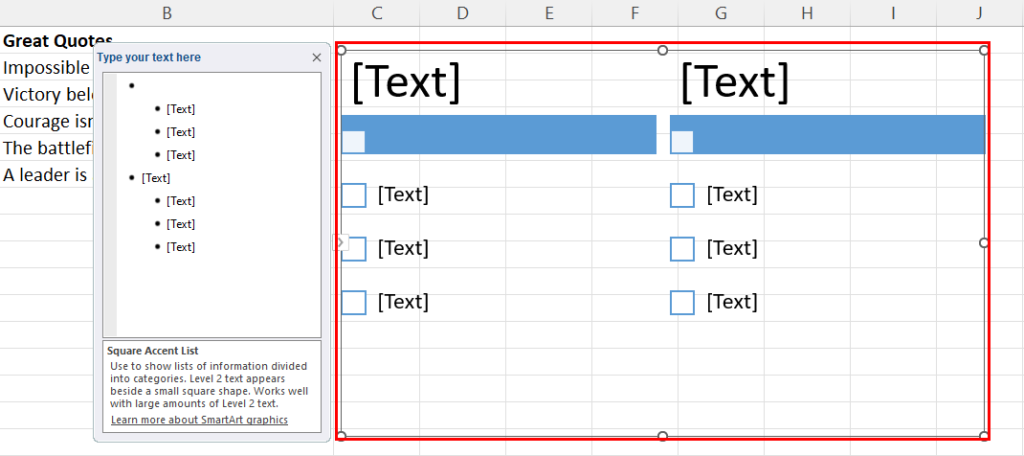The height and width of the screenshot is (456, 1024).
Task: Click the top-center sizing handle of SmartArt
Action: pyautogui.click(x=662, y=50)
